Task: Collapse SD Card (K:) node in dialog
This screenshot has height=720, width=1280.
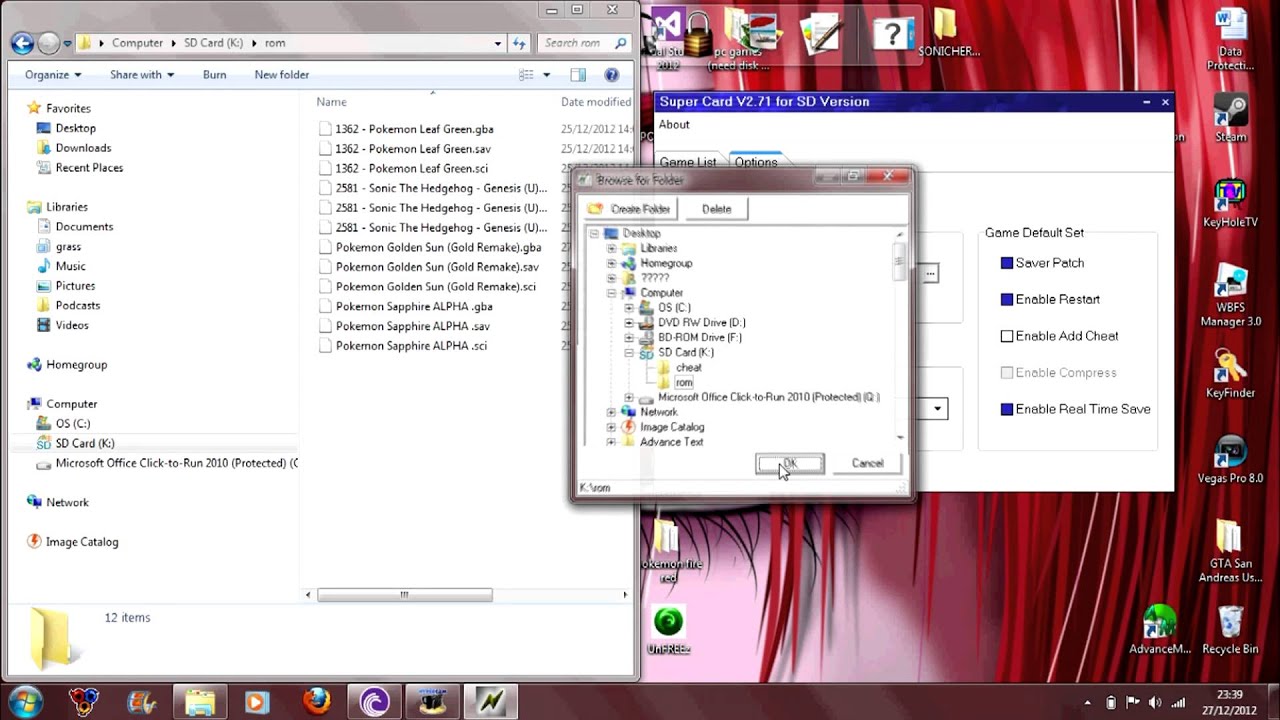Action: click(629, 353)
